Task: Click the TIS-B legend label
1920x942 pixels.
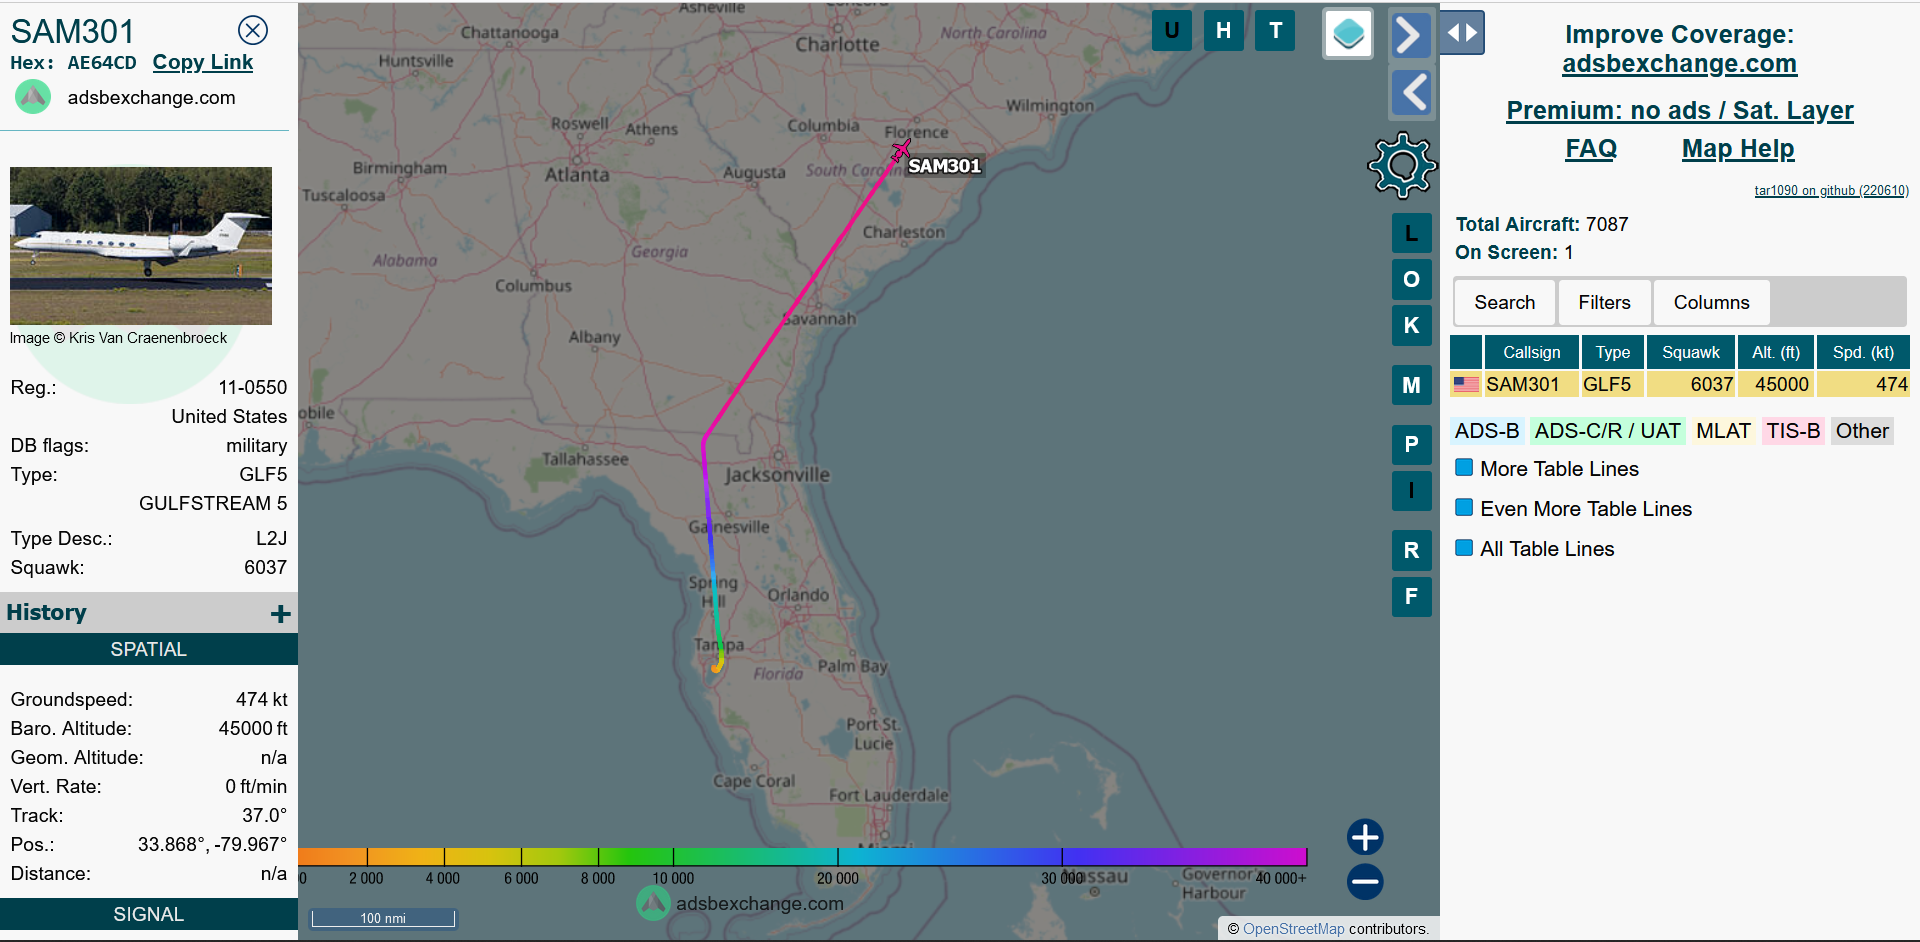Action: 1792,431
